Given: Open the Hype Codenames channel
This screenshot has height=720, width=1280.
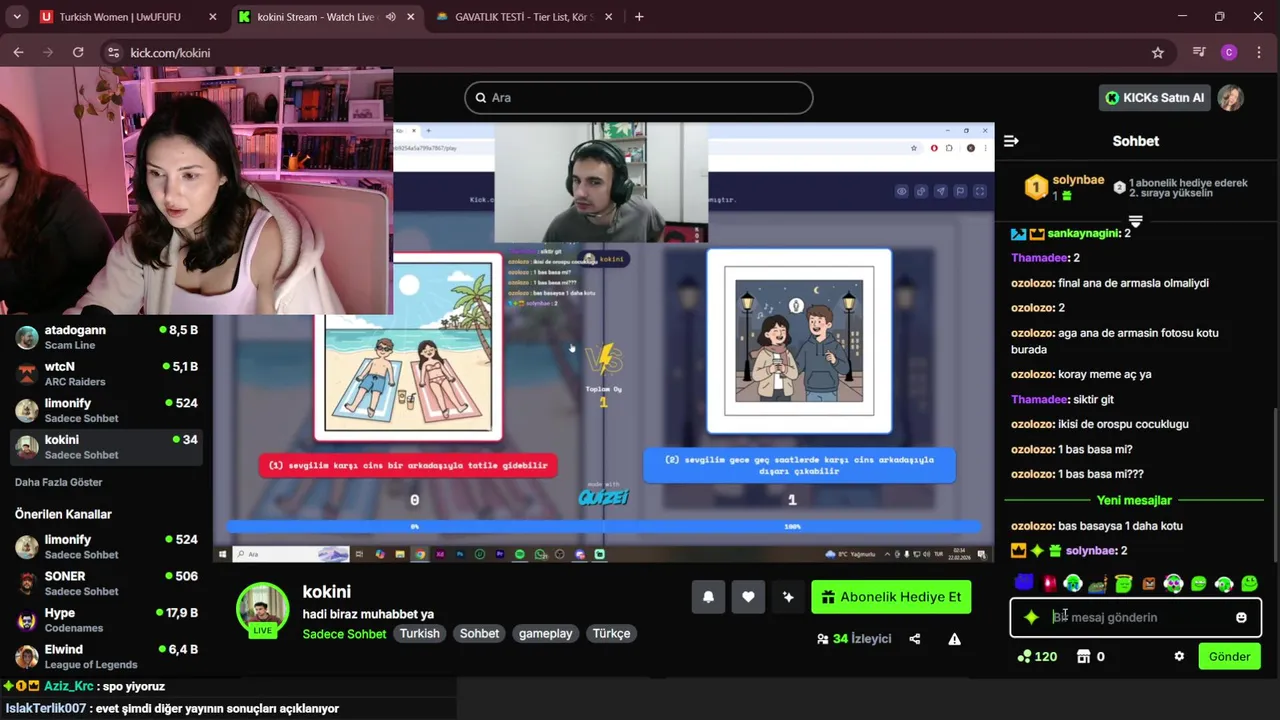Looking at the screenshot, I should 106,620.
